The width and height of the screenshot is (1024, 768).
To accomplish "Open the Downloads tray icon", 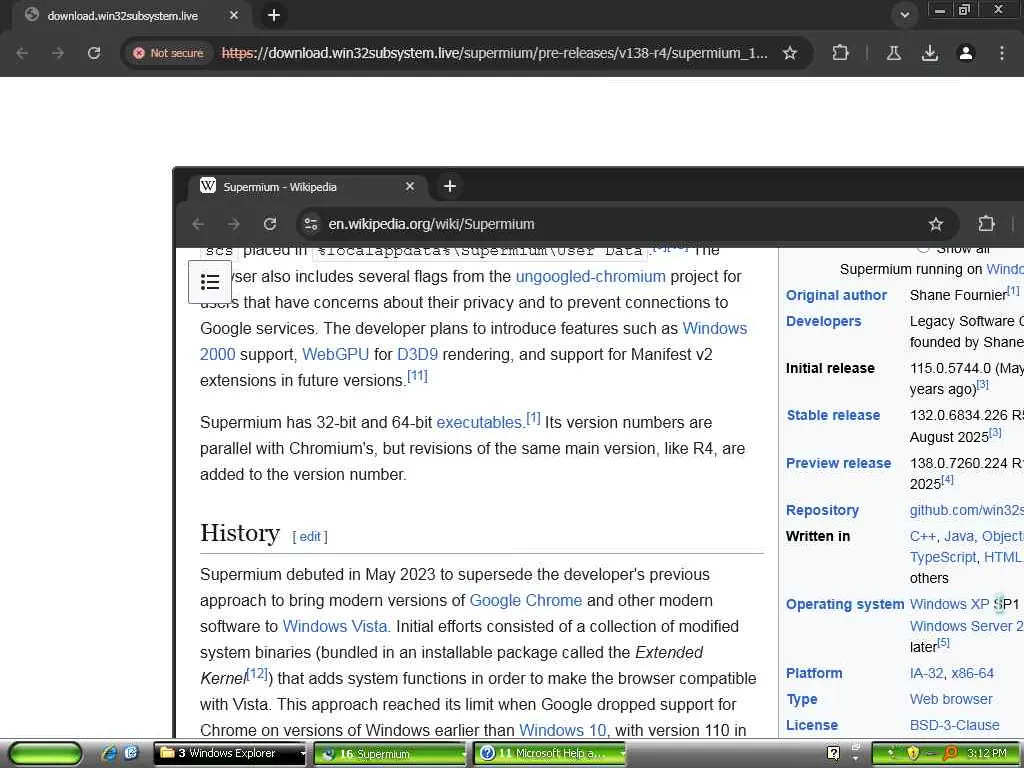I will (930, 53).
